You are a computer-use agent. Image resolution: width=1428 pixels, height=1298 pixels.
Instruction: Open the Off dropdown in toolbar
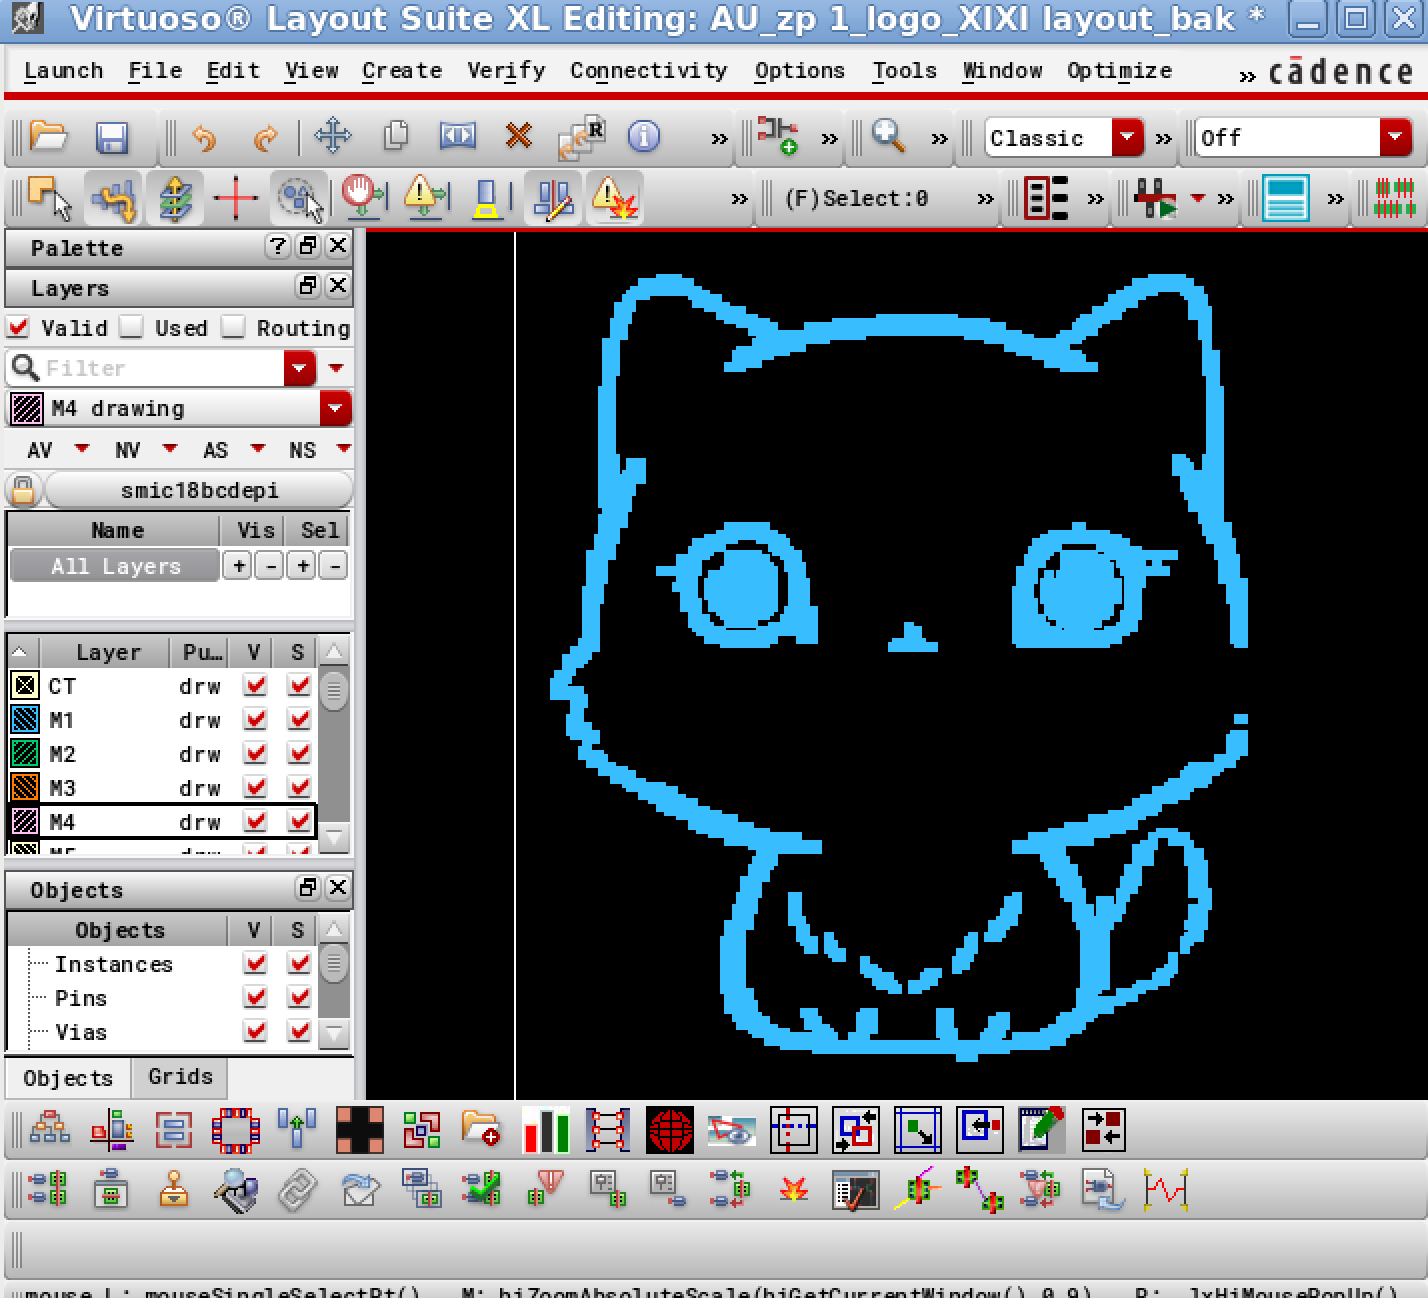click(x=1395, y=137)
